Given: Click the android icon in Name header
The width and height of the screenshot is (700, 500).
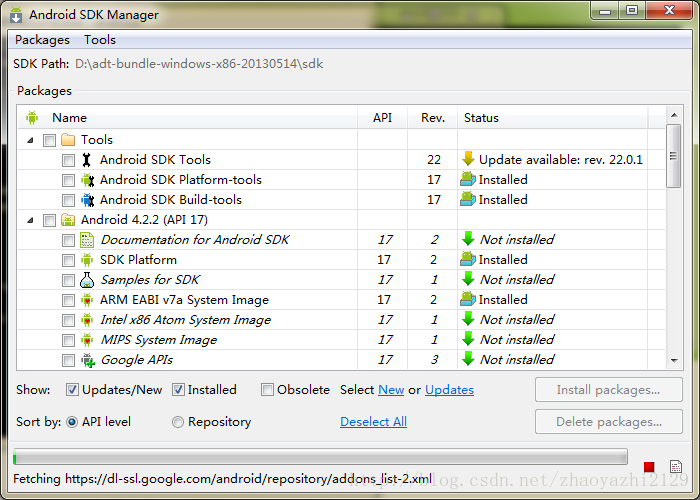Looking at the screenshot, I should pyautogui.click(x=32, y=118).
